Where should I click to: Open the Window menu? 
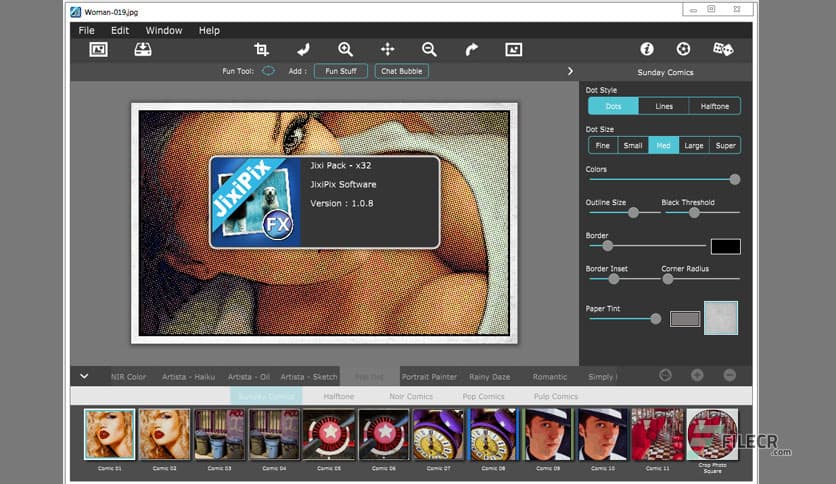[164, 30]
